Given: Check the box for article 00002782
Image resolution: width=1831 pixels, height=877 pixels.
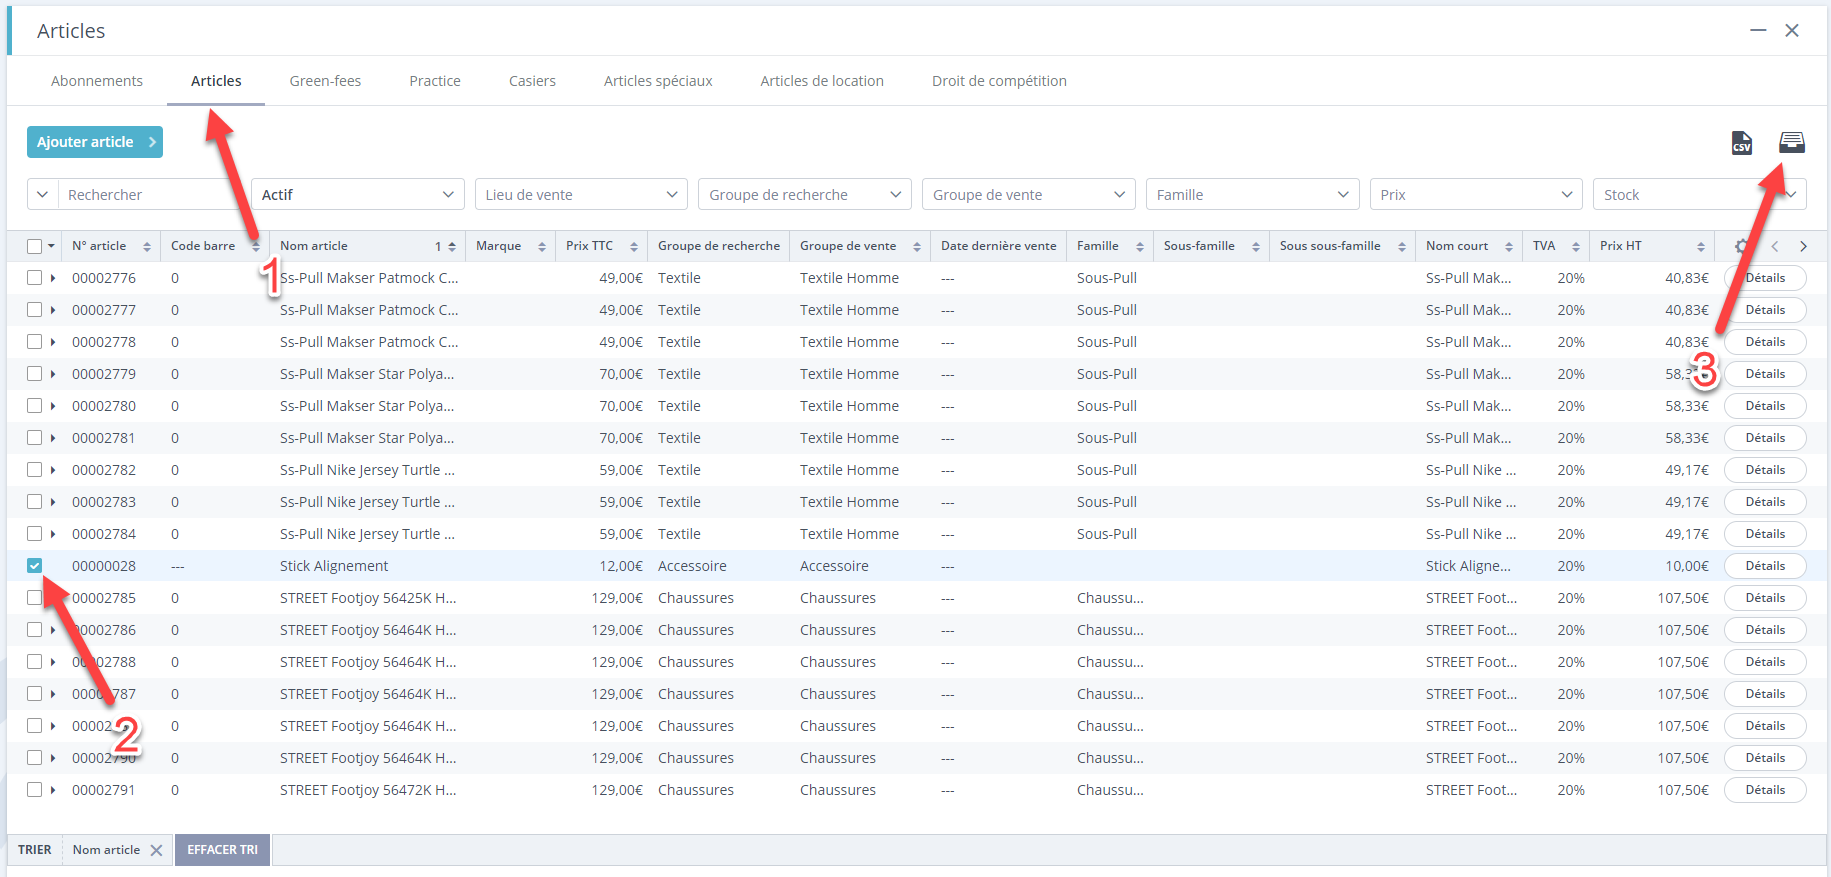Looking at the screenshot, I should pyautogui.click(x=35, y=470).
